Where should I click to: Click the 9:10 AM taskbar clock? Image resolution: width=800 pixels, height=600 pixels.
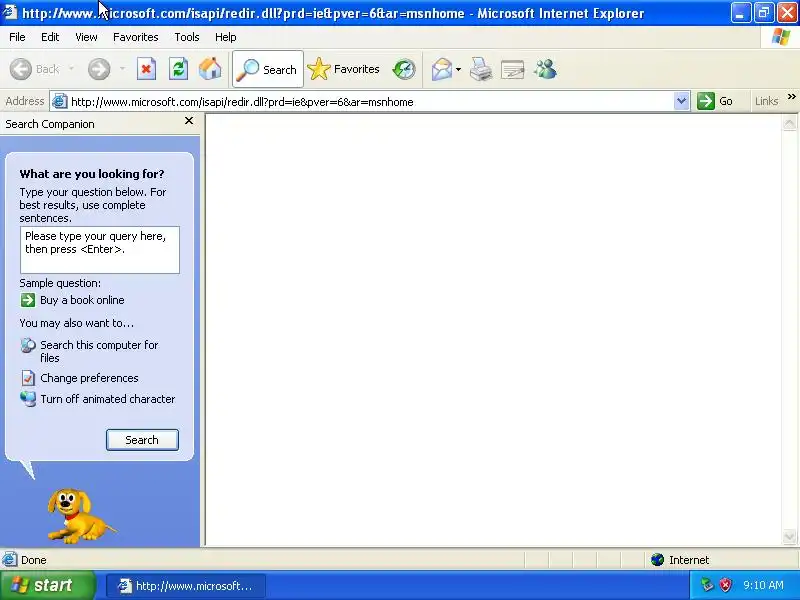point(763,585)
